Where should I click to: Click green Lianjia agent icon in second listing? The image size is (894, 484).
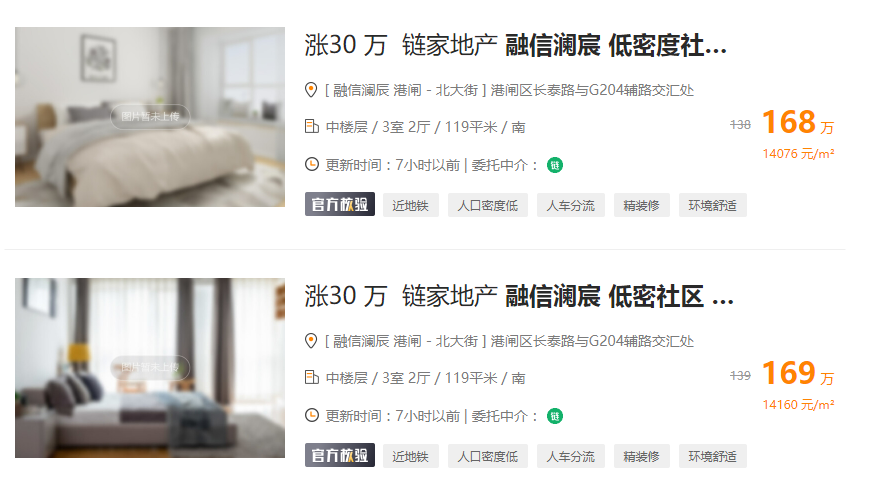click(x=555, y=416)
